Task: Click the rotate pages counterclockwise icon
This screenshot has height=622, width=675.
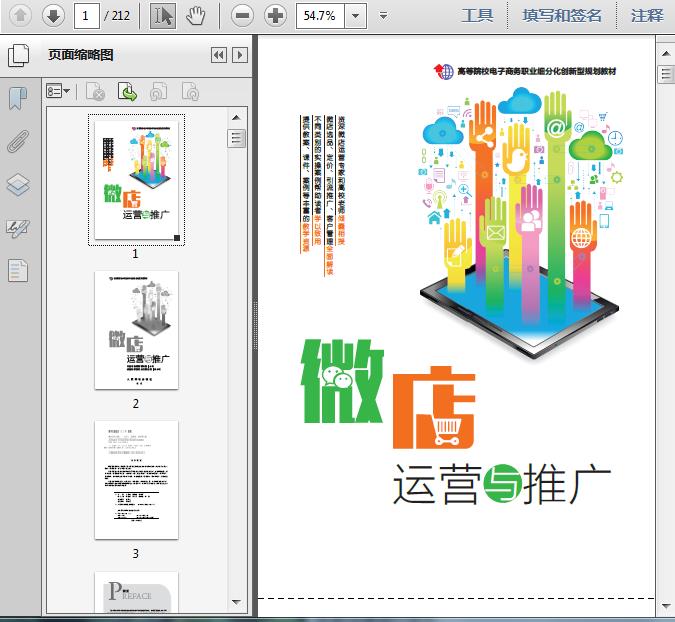Action: (x=158, y=91)
